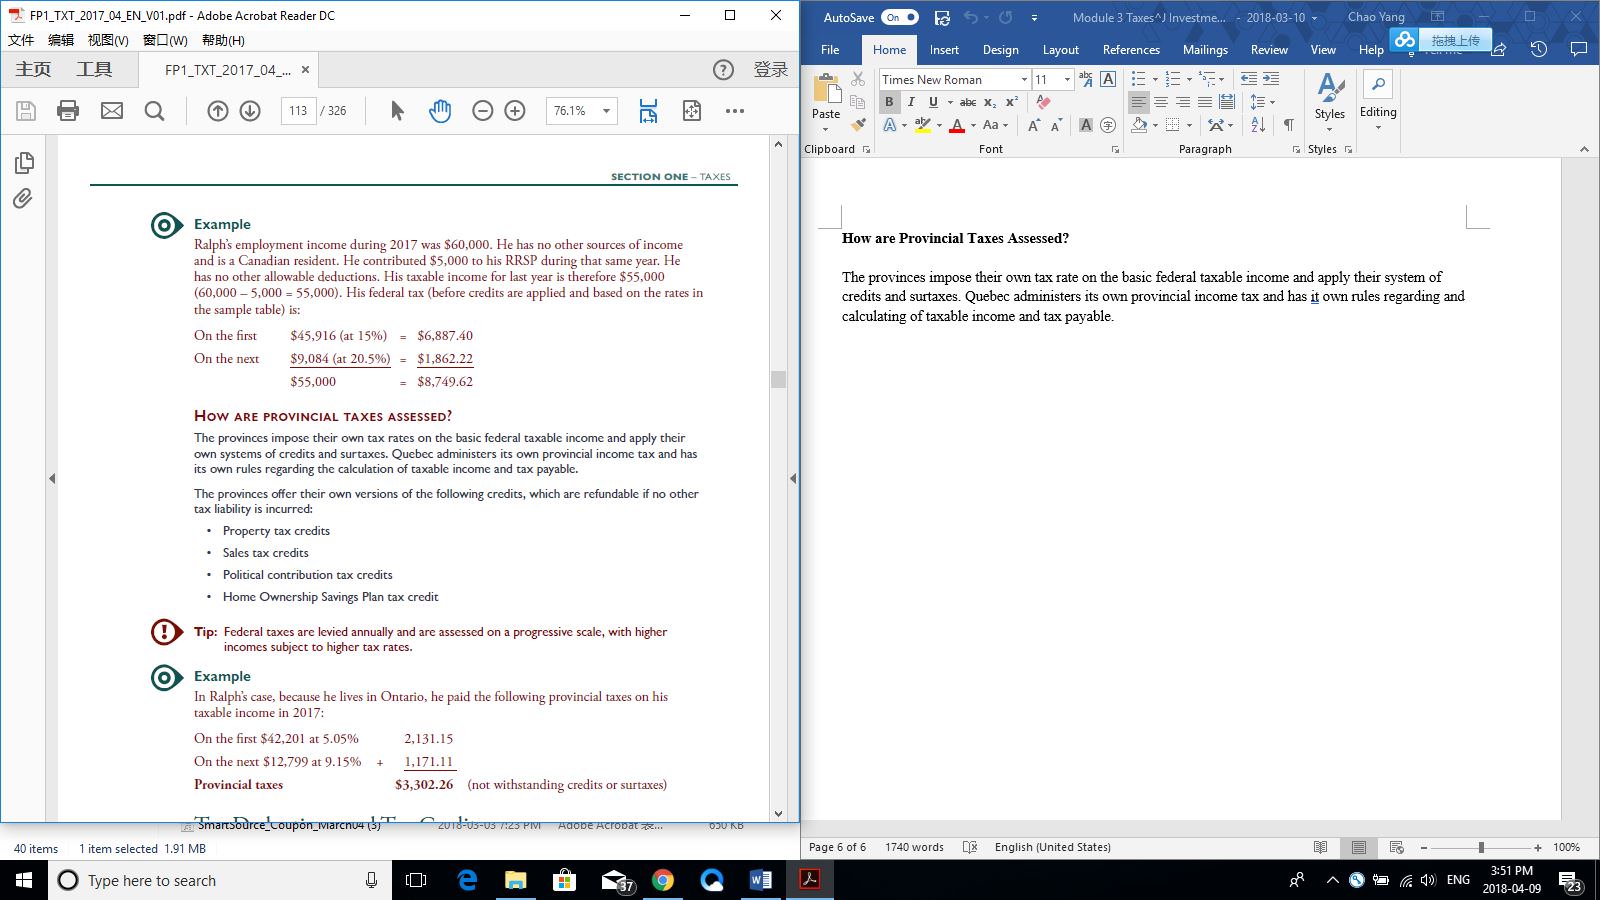The height and width of the screenshot is (900, 1600).
Task: Expand the Styles gallery dropdown
Action: [x=1330, y=129]
